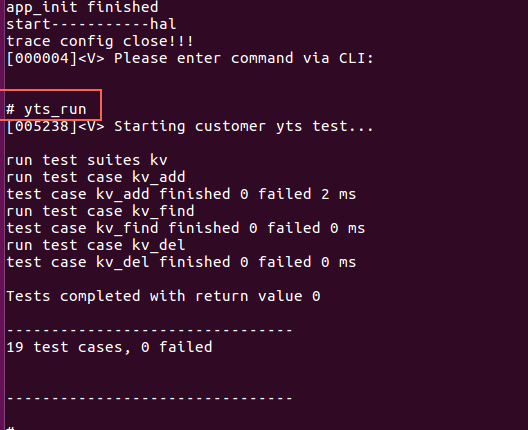Image resolution: width=528 pixels, height=430 pixels.
Task: Click 'Tests completed with return value 0'
Action: tap(163, 296)
